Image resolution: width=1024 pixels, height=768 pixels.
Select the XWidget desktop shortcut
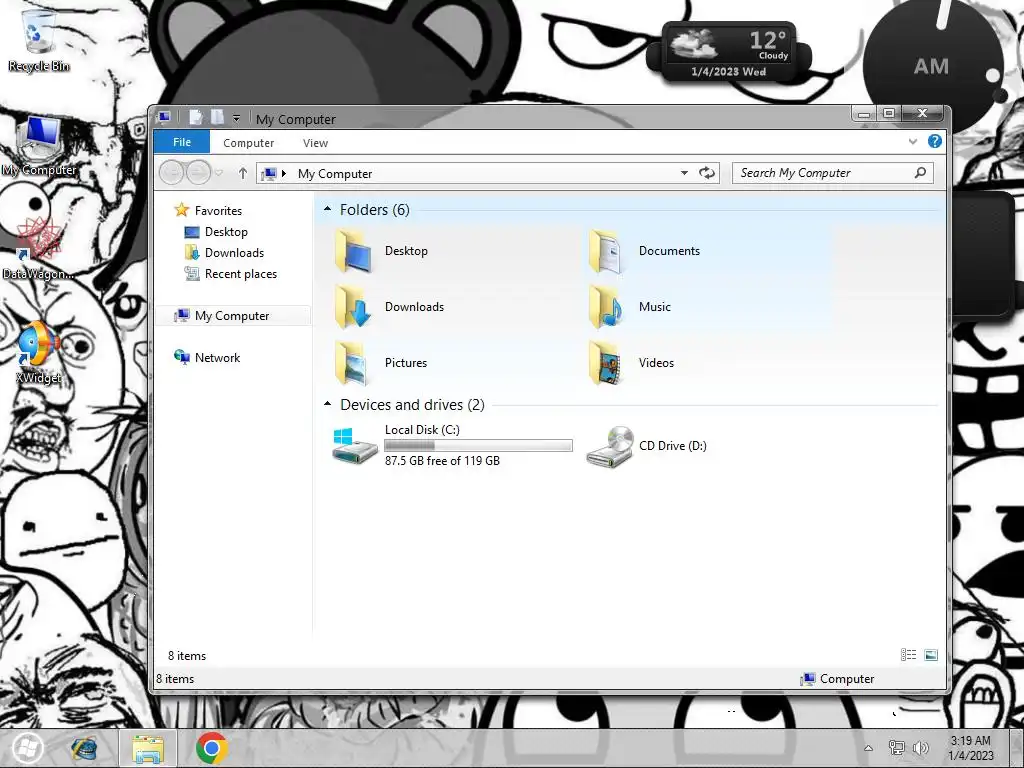(x=38, y=351)
